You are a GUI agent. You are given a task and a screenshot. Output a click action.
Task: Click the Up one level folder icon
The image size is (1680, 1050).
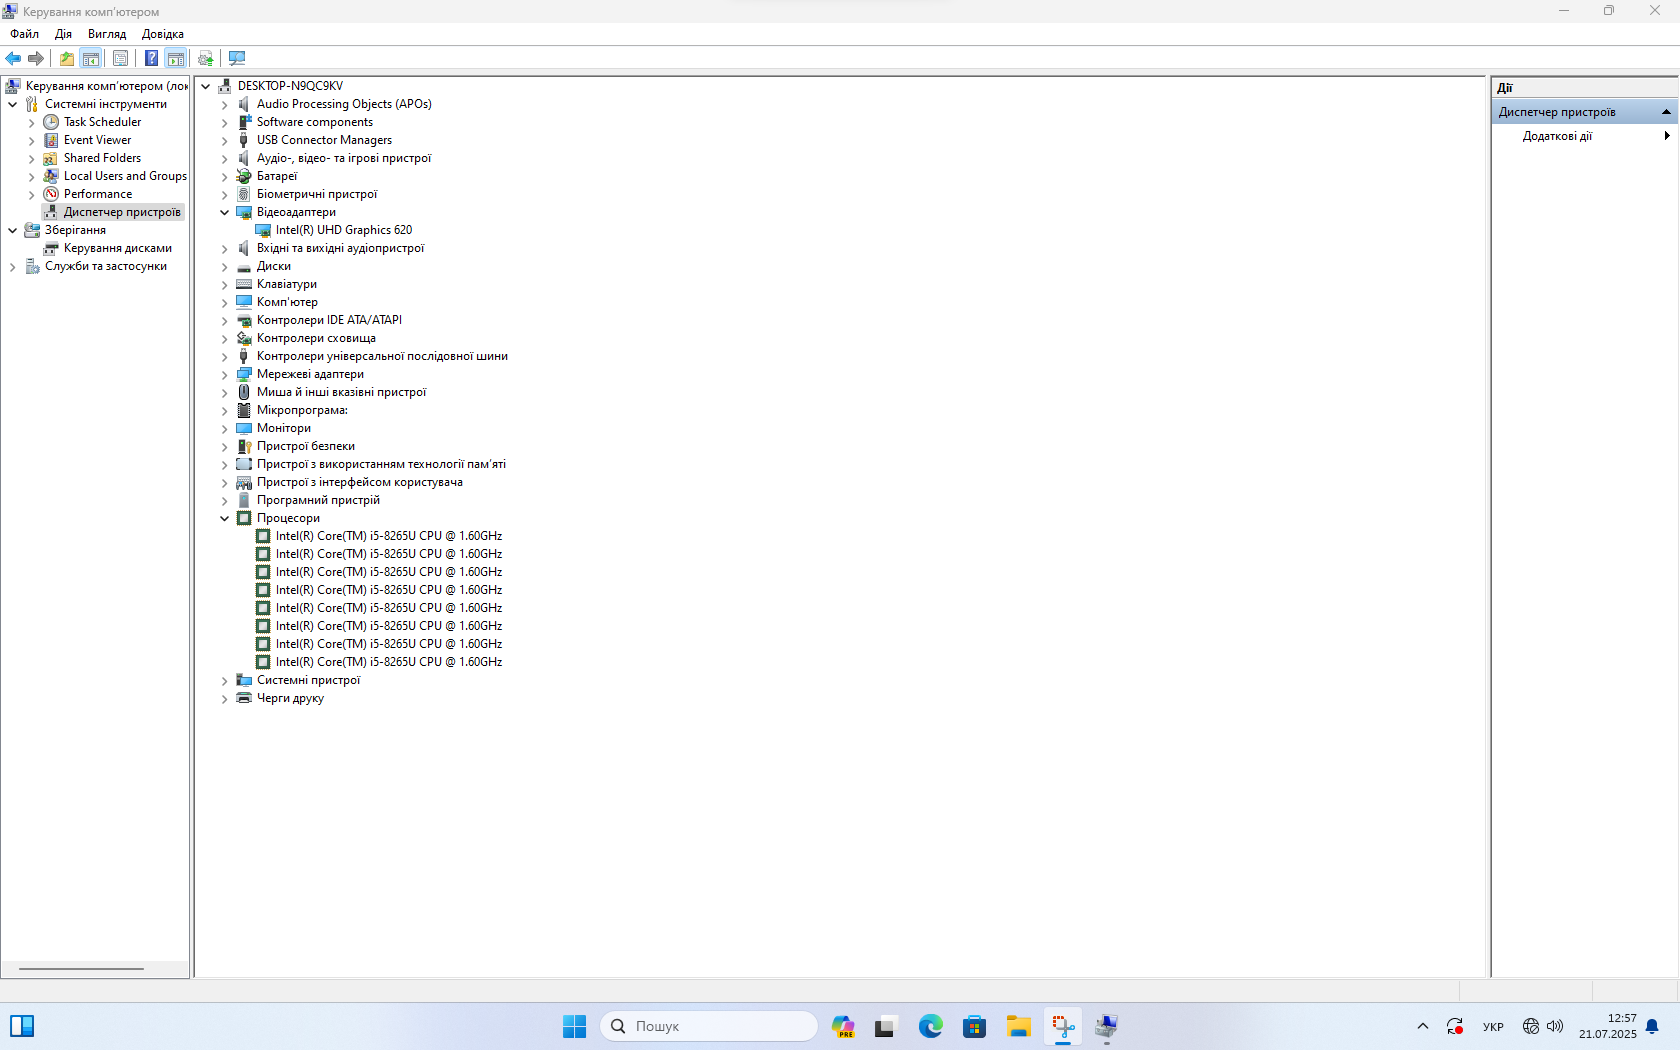coord(66,58)
